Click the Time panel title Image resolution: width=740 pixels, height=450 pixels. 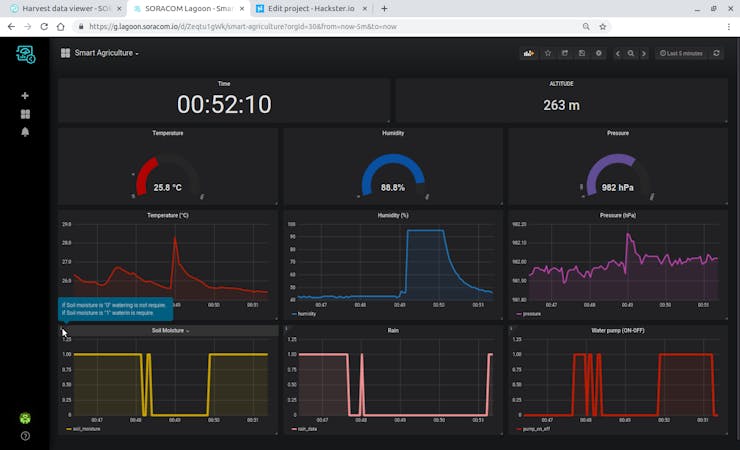coord(224,83)
